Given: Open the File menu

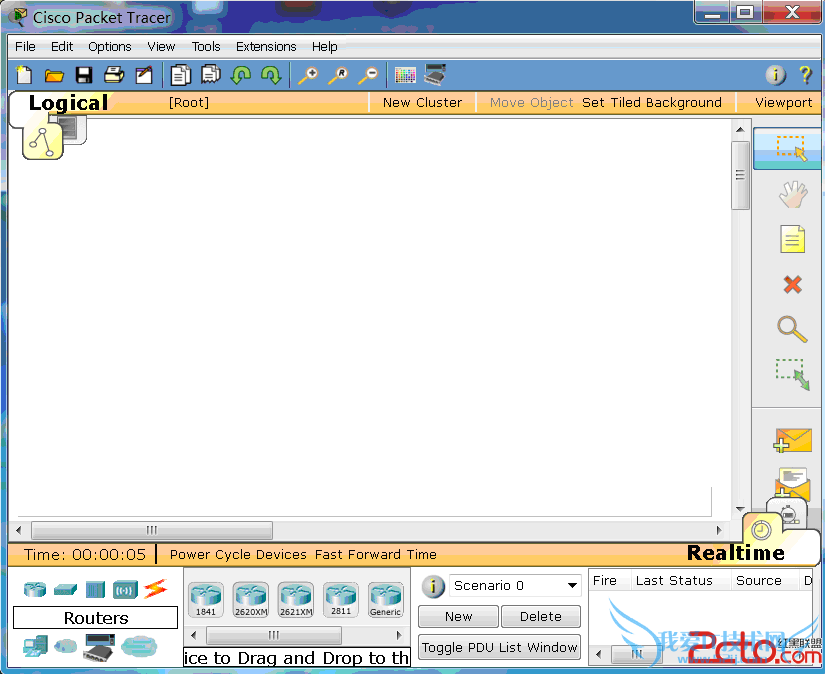Looking at the screenshot, I should [25, 46].
